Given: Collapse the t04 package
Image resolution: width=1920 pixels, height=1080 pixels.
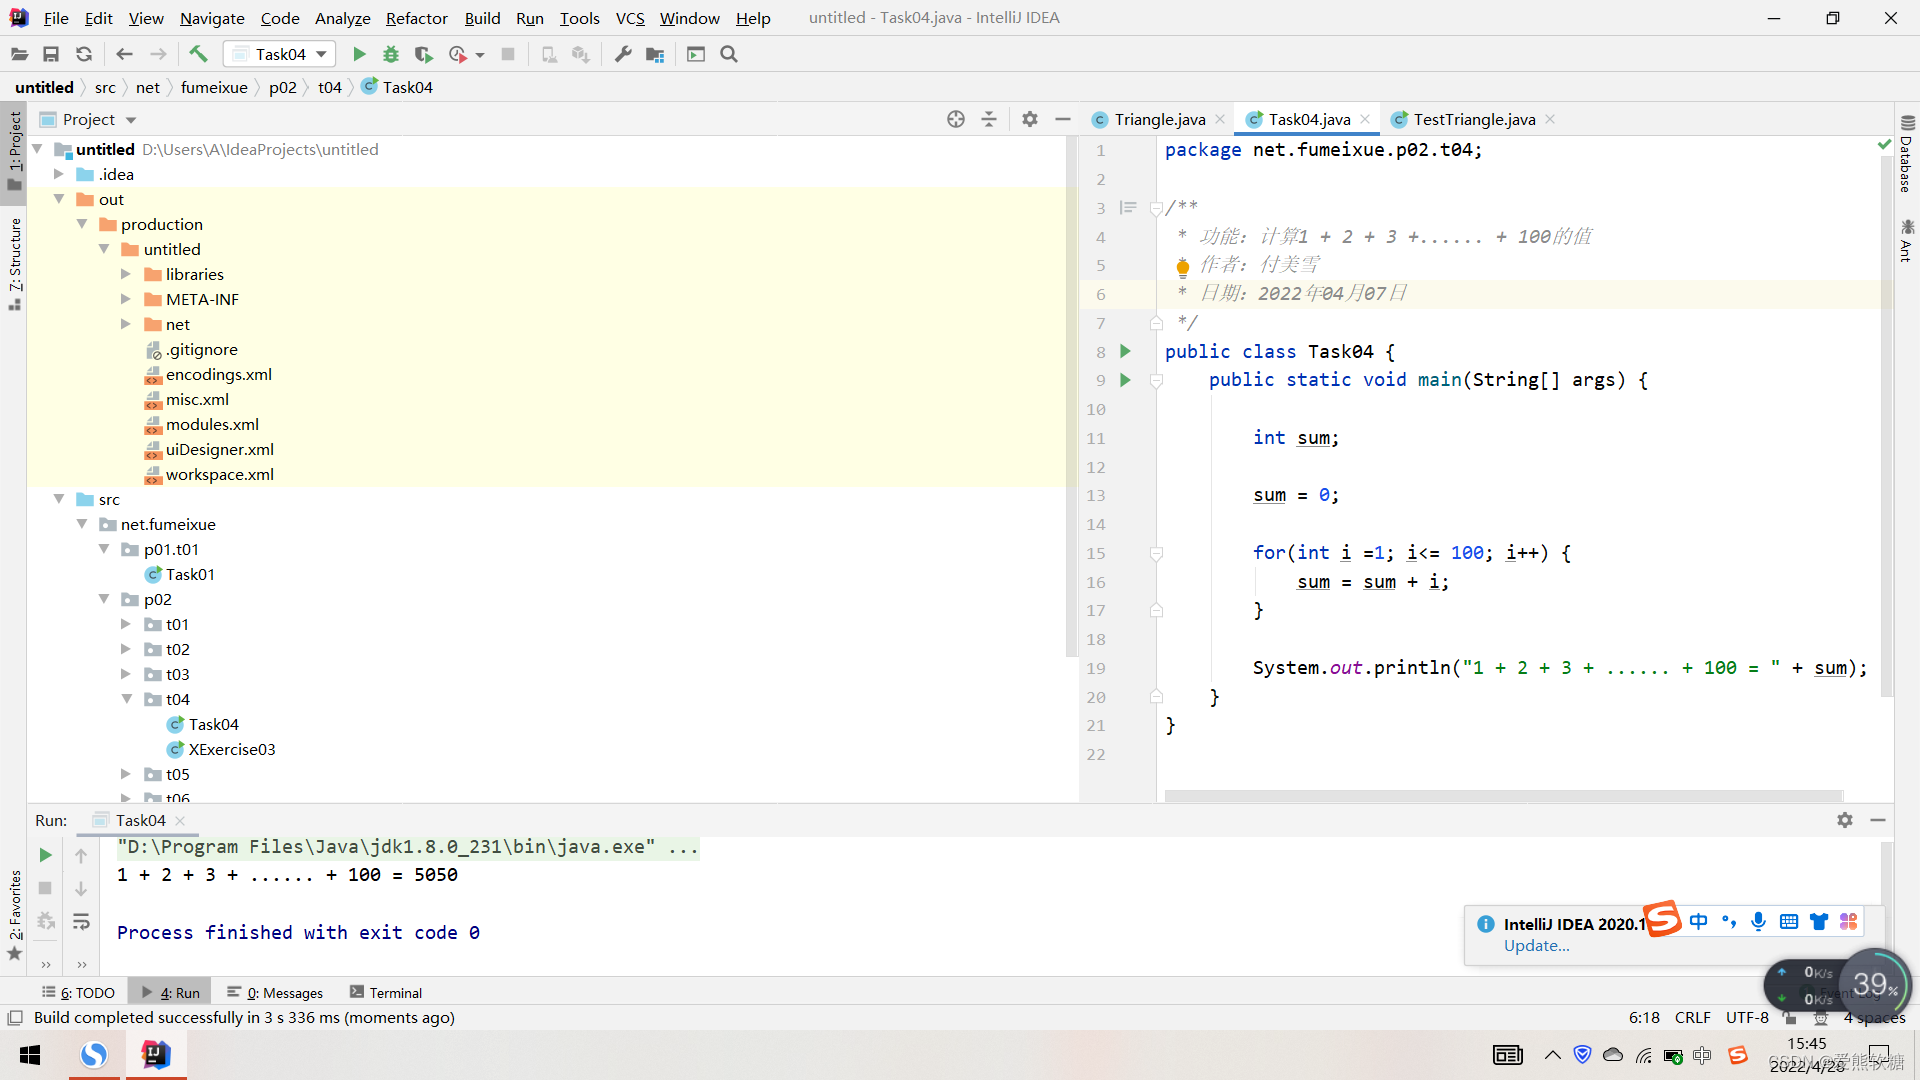Looking at the screenshot, I should (x=127, y=699).
